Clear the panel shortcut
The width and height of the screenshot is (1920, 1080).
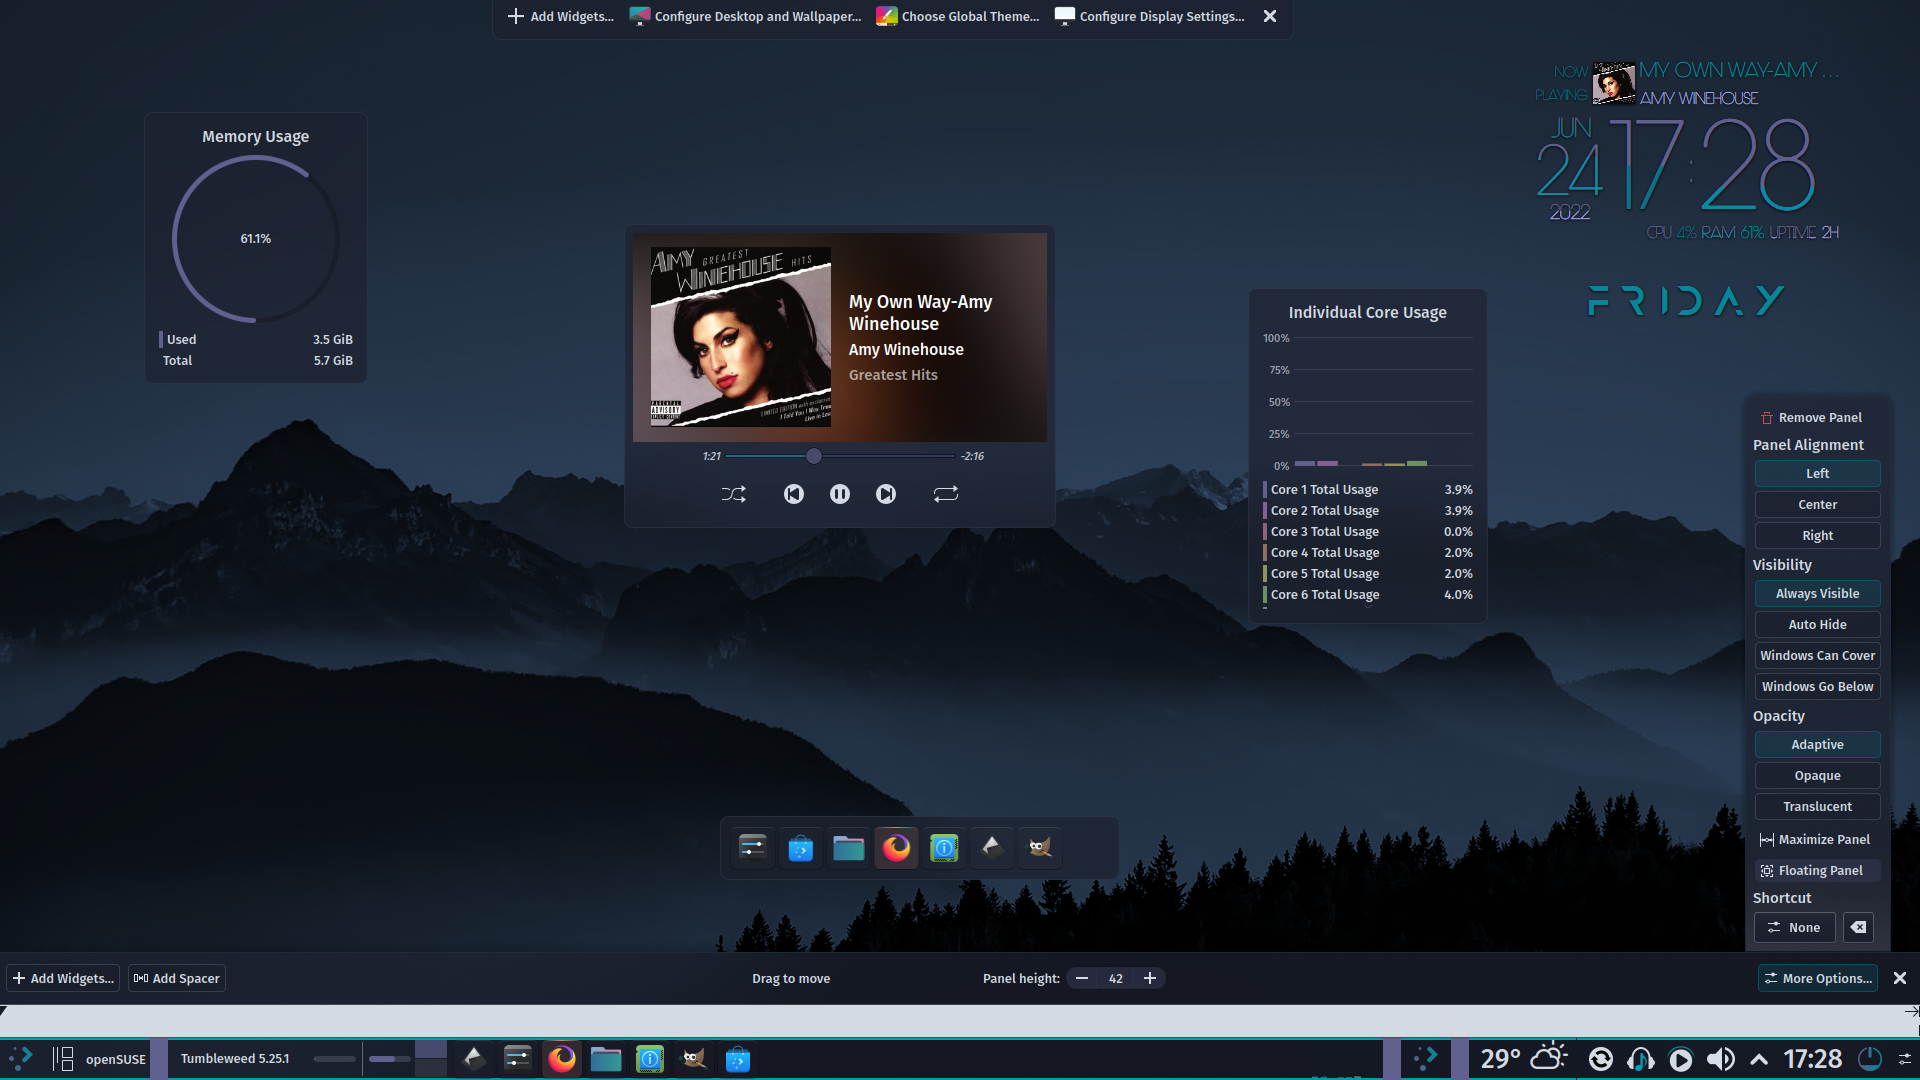[x=1858, y=928]
